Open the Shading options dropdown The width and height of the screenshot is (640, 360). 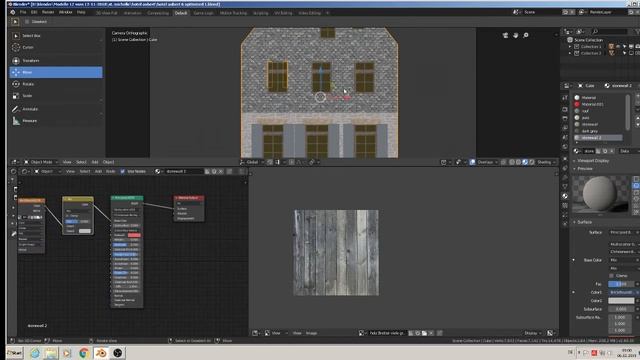[x=547, y=162]
